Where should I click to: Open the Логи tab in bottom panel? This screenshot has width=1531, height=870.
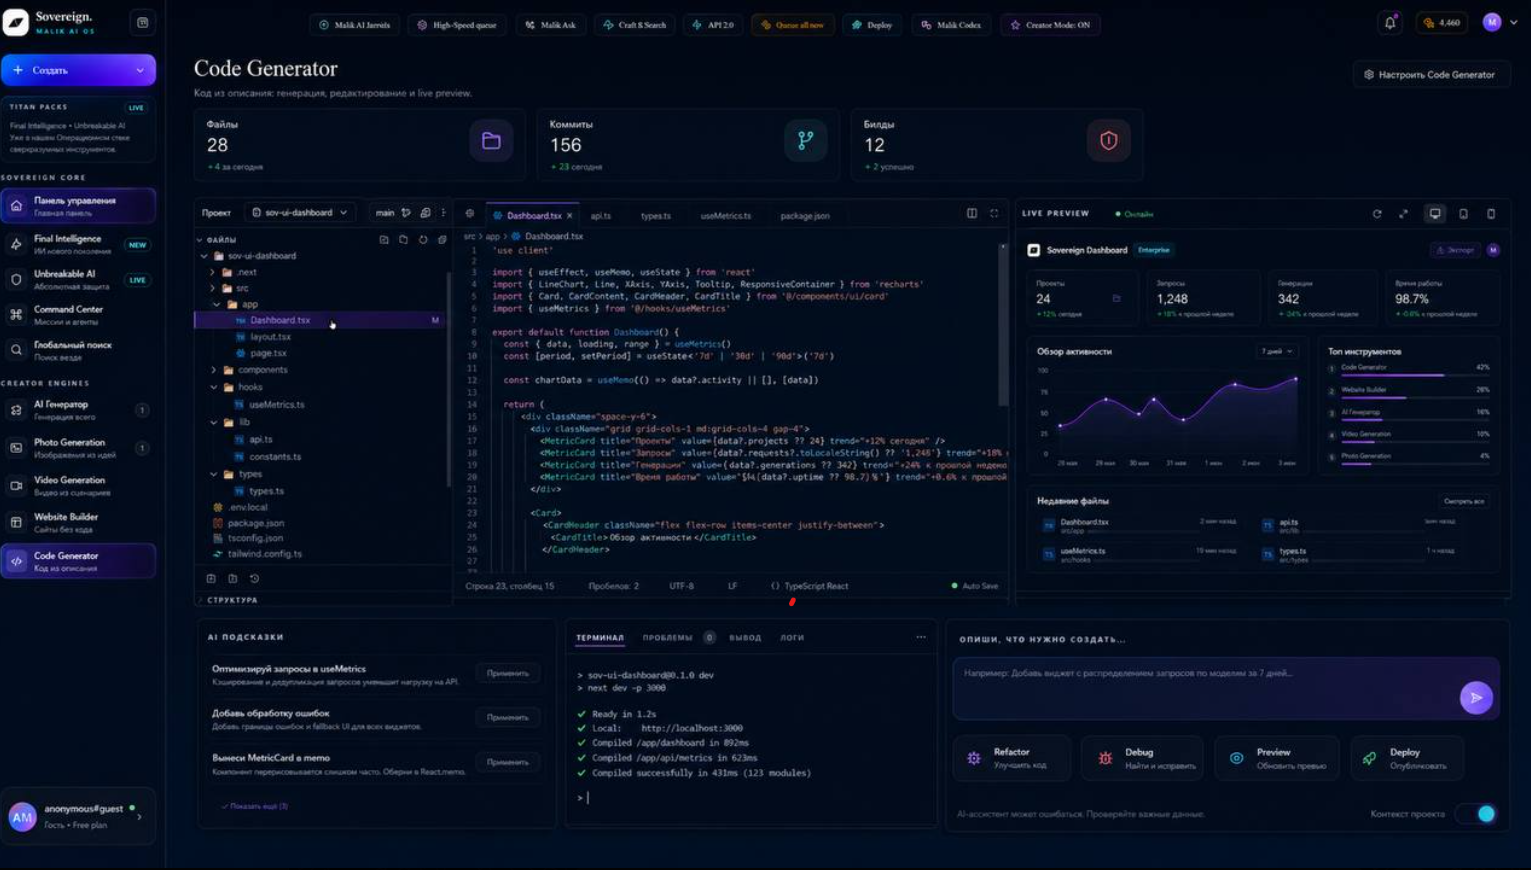(x=792, y=637)
